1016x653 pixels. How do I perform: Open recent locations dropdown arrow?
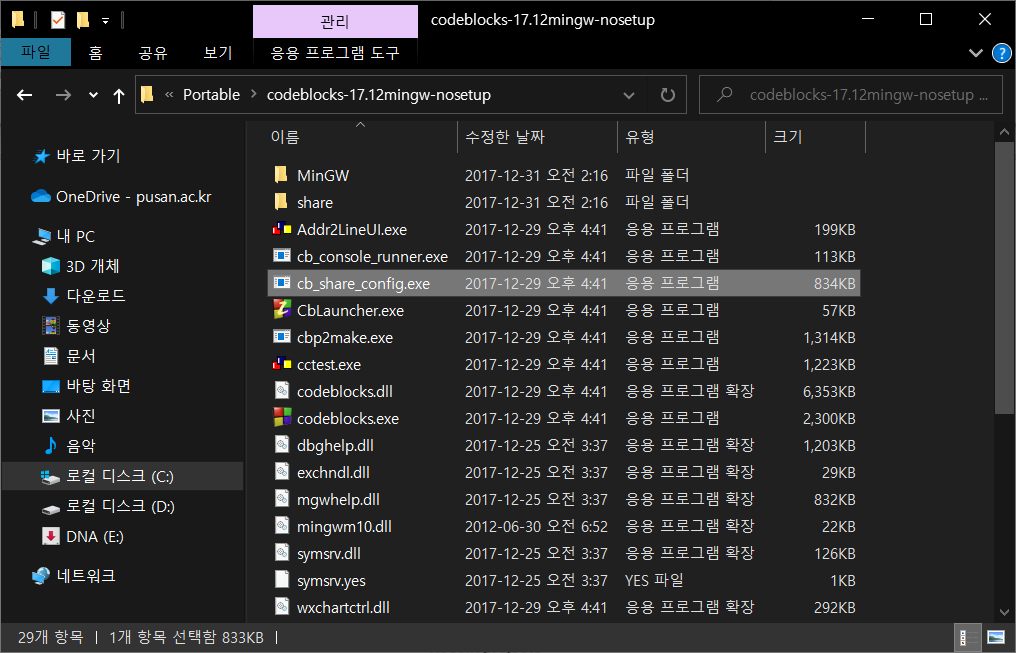coord(93,95)
